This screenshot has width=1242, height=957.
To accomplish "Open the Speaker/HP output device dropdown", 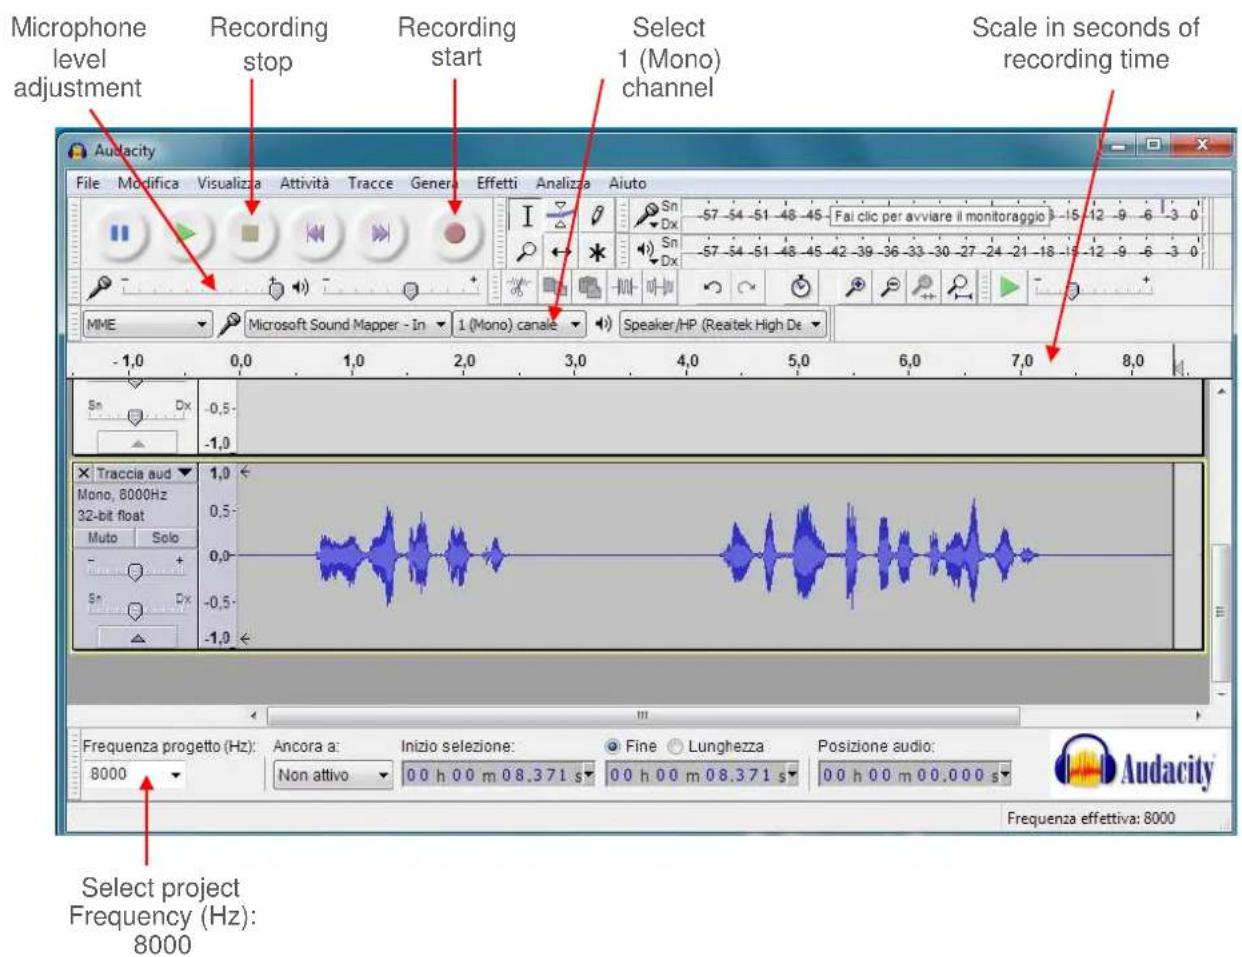I will coord(722,325).
